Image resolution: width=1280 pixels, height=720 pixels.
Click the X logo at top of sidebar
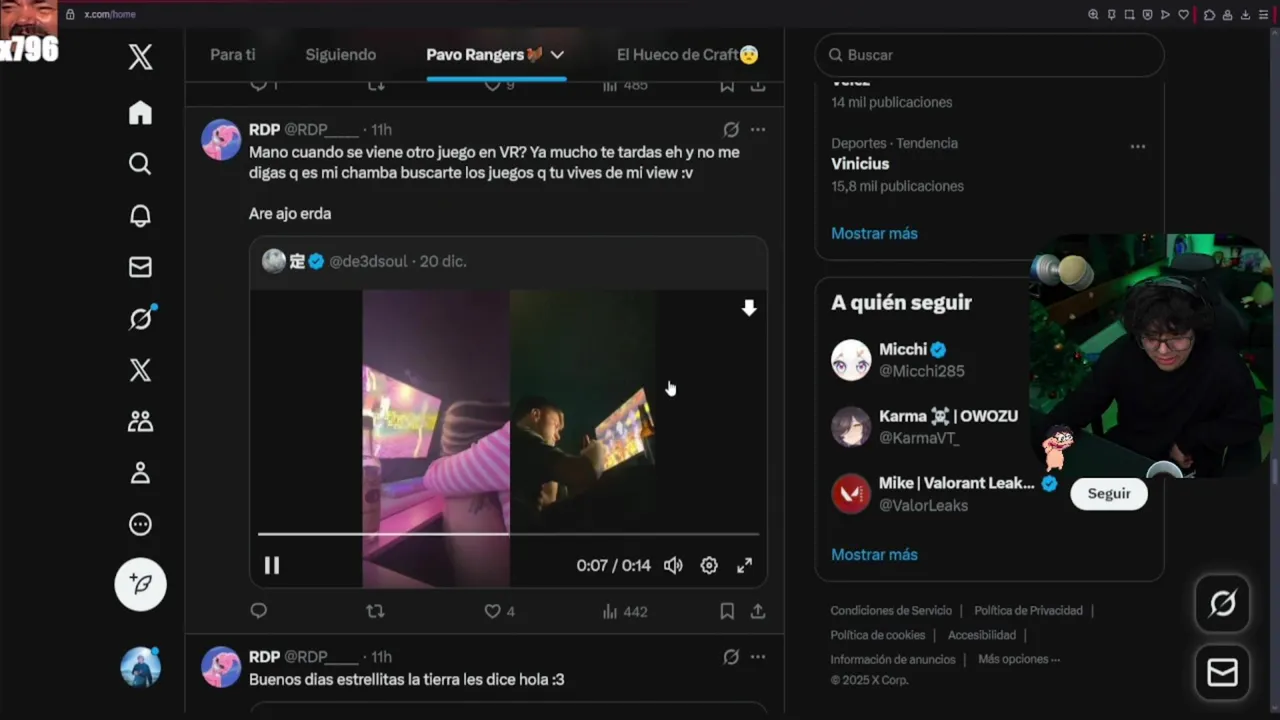click(x=140, y=57)
